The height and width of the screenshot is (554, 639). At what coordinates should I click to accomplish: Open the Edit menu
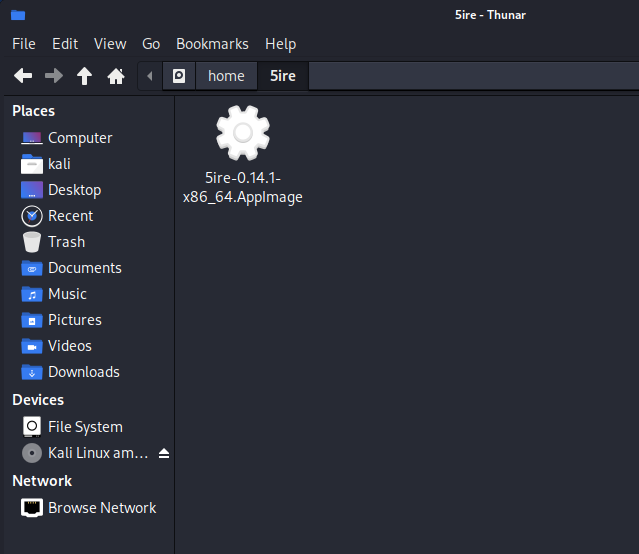coord(65,44)
